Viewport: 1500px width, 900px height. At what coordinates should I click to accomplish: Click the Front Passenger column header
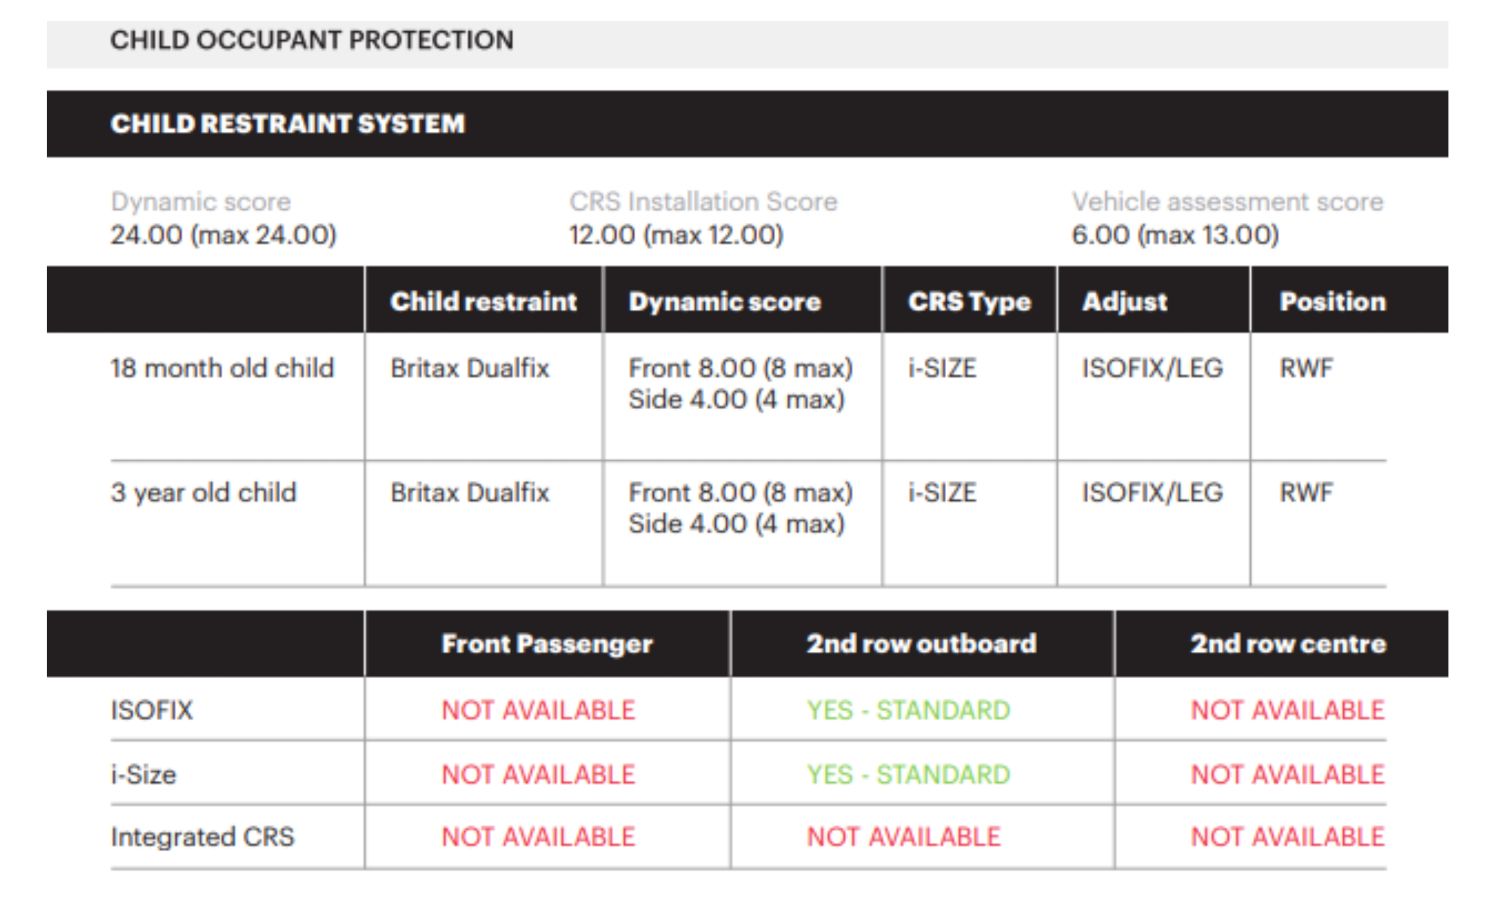tap(547, 643)
